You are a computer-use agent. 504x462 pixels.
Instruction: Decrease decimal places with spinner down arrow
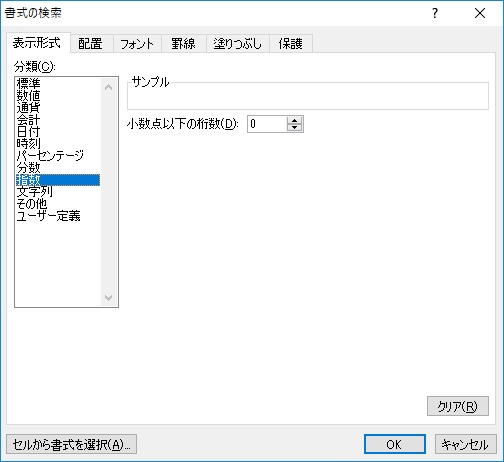tap(294, 128)
